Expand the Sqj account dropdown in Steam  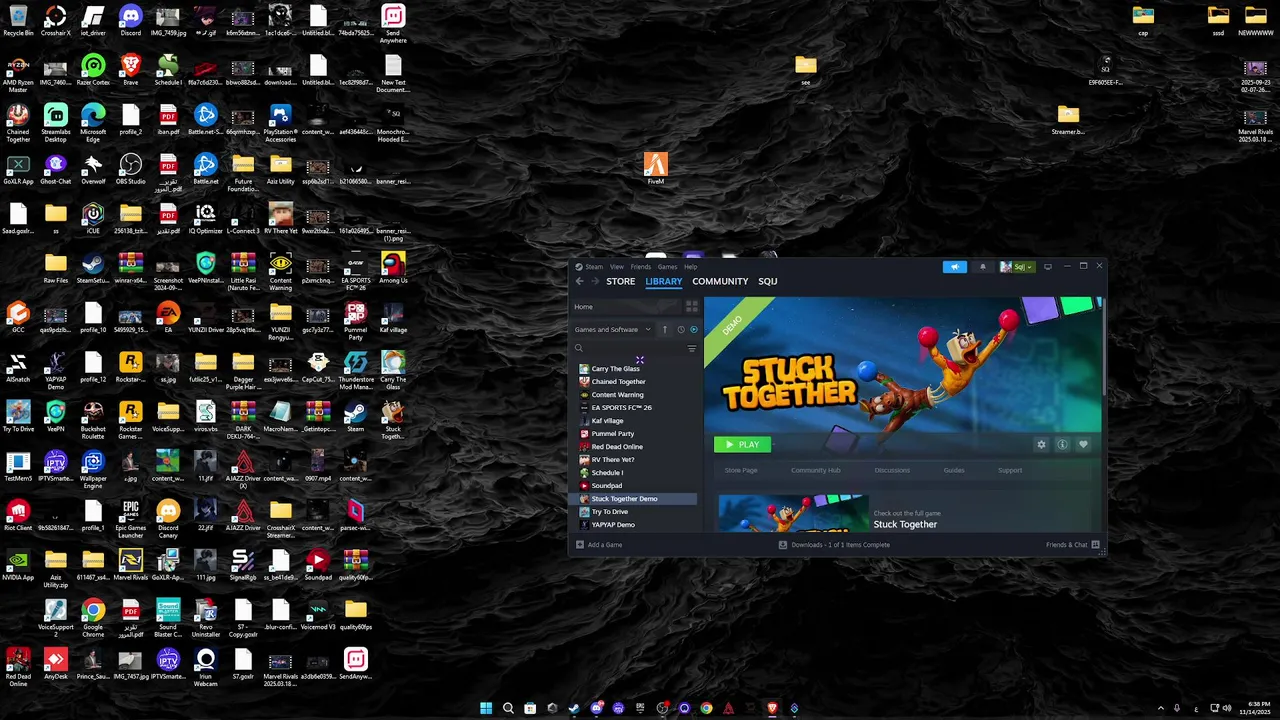[1017, 267]
